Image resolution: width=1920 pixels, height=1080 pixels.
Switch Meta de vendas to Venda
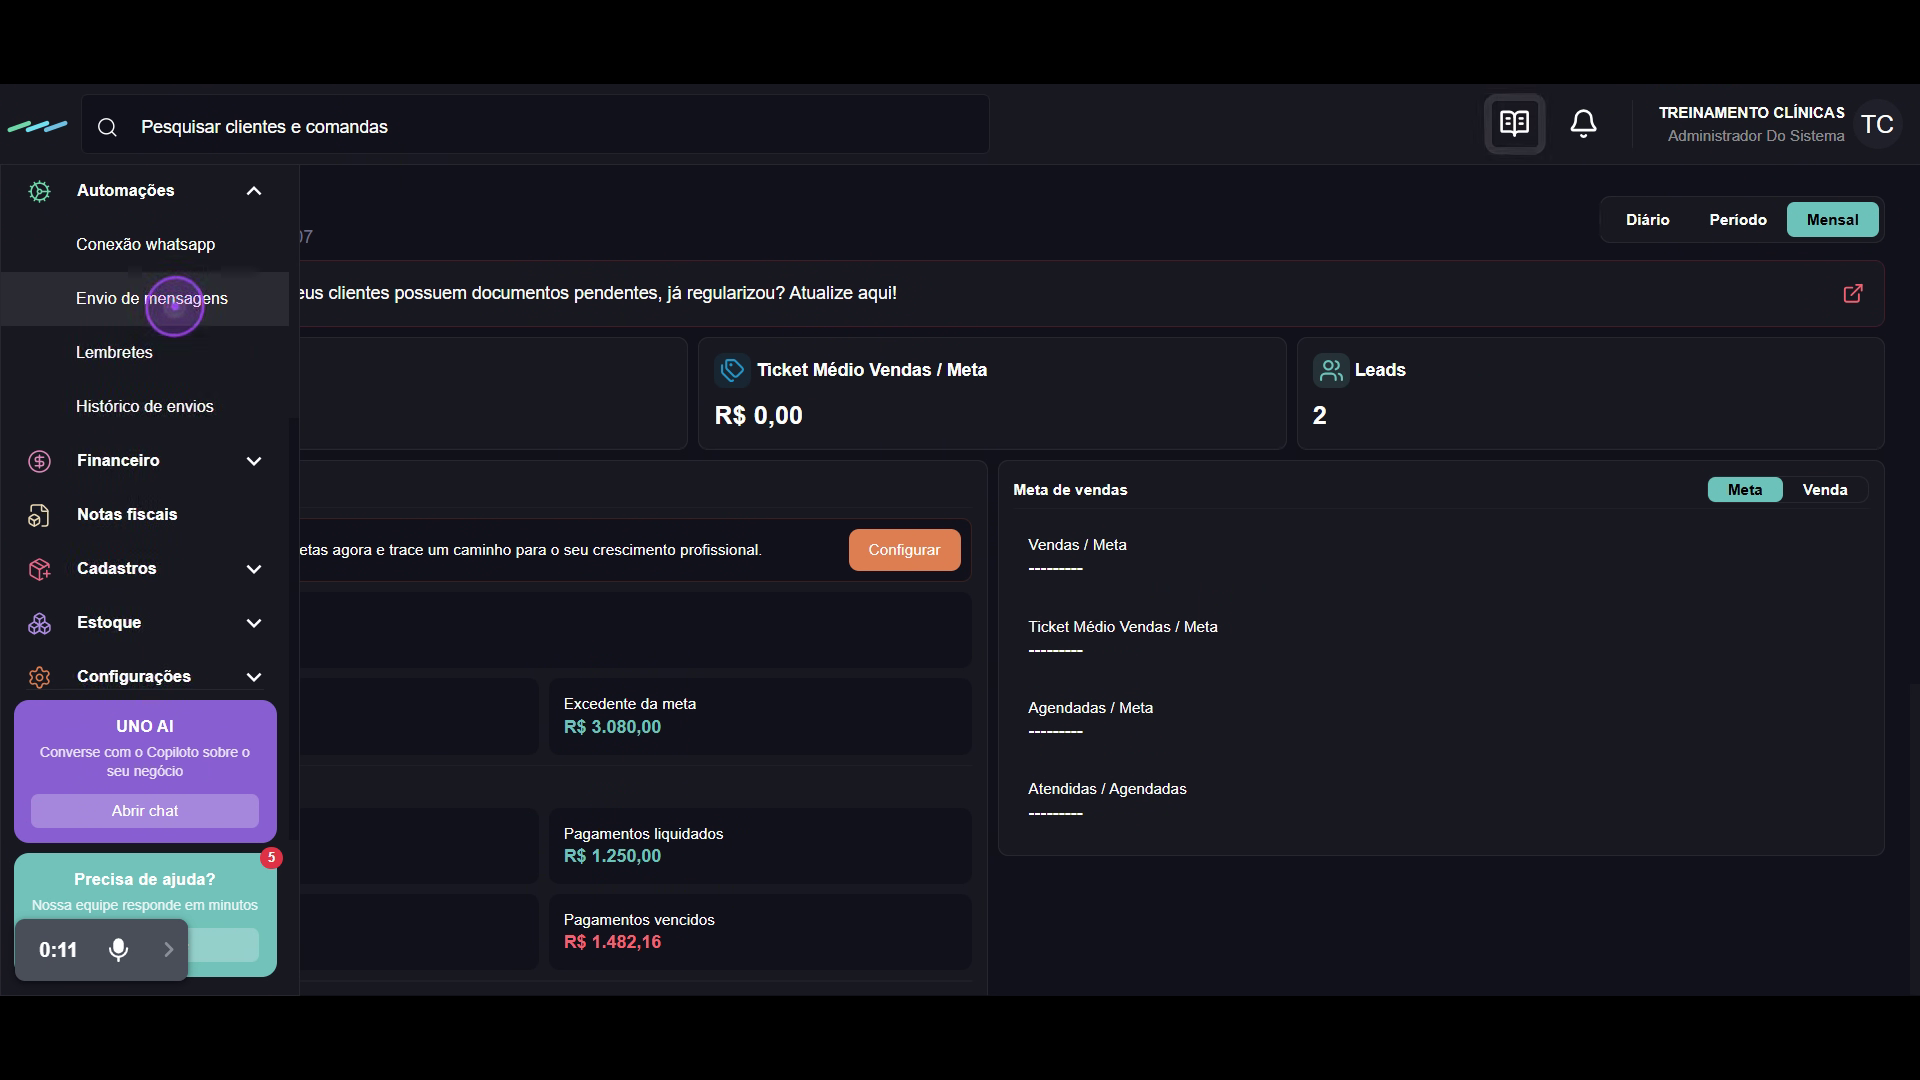[1824, 490]
